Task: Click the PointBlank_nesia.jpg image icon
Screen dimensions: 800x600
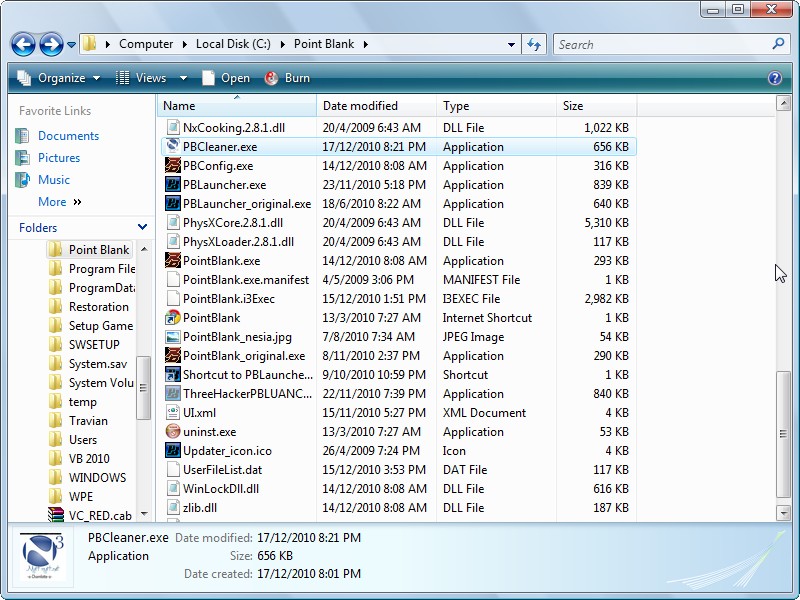Action: (x=173, y=337)
